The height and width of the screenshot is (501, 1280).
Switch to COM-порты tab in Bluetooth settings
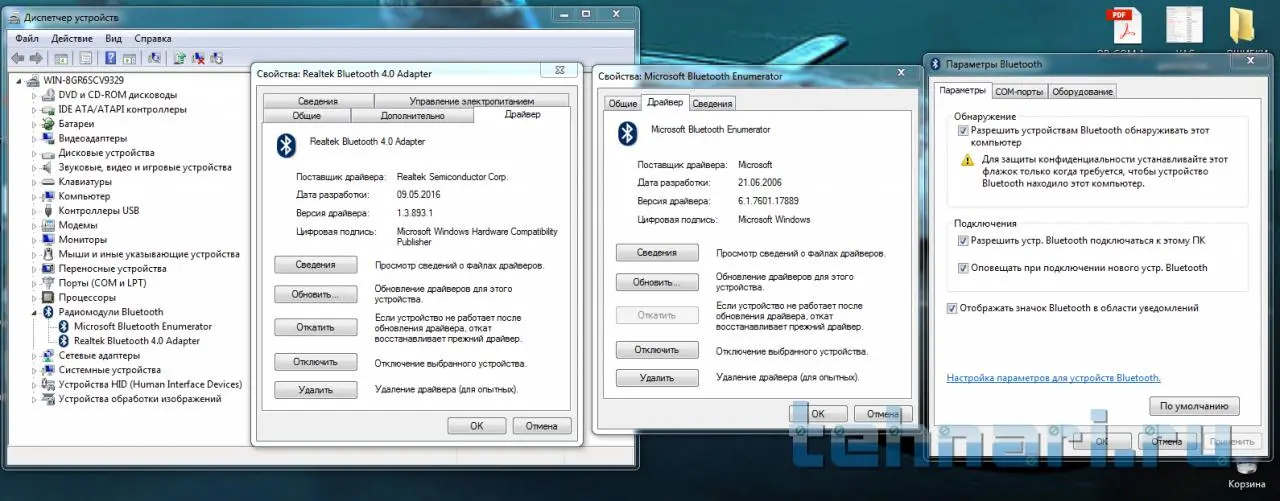pyautogui.click(x=1019, y=92)
